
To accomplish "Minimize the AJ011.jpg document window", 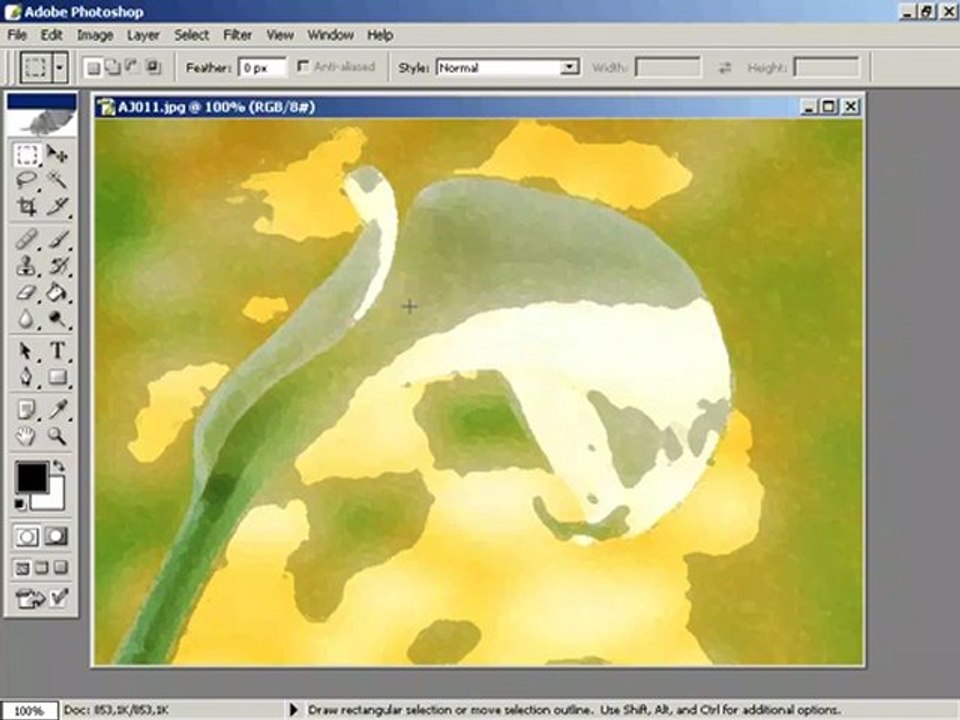I will tap(809, 107).
